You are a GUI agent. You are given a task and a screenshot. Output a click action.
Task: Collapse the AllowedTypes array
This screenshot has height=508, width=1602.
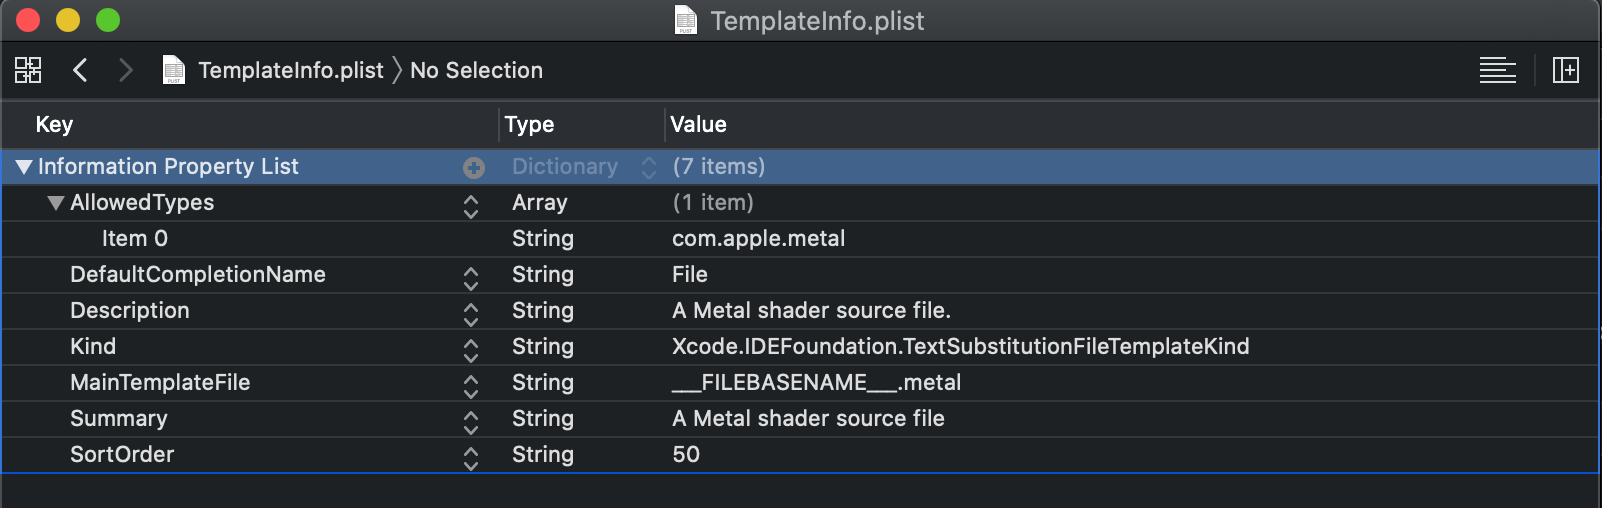56,203
